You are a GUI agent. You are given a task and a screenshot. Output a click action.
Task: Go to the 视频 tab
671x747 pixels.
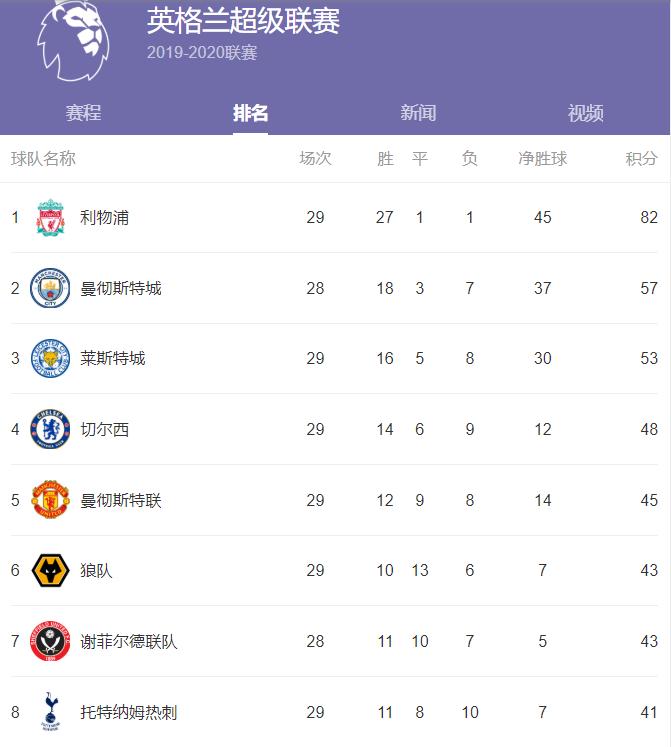pos(586,113)
